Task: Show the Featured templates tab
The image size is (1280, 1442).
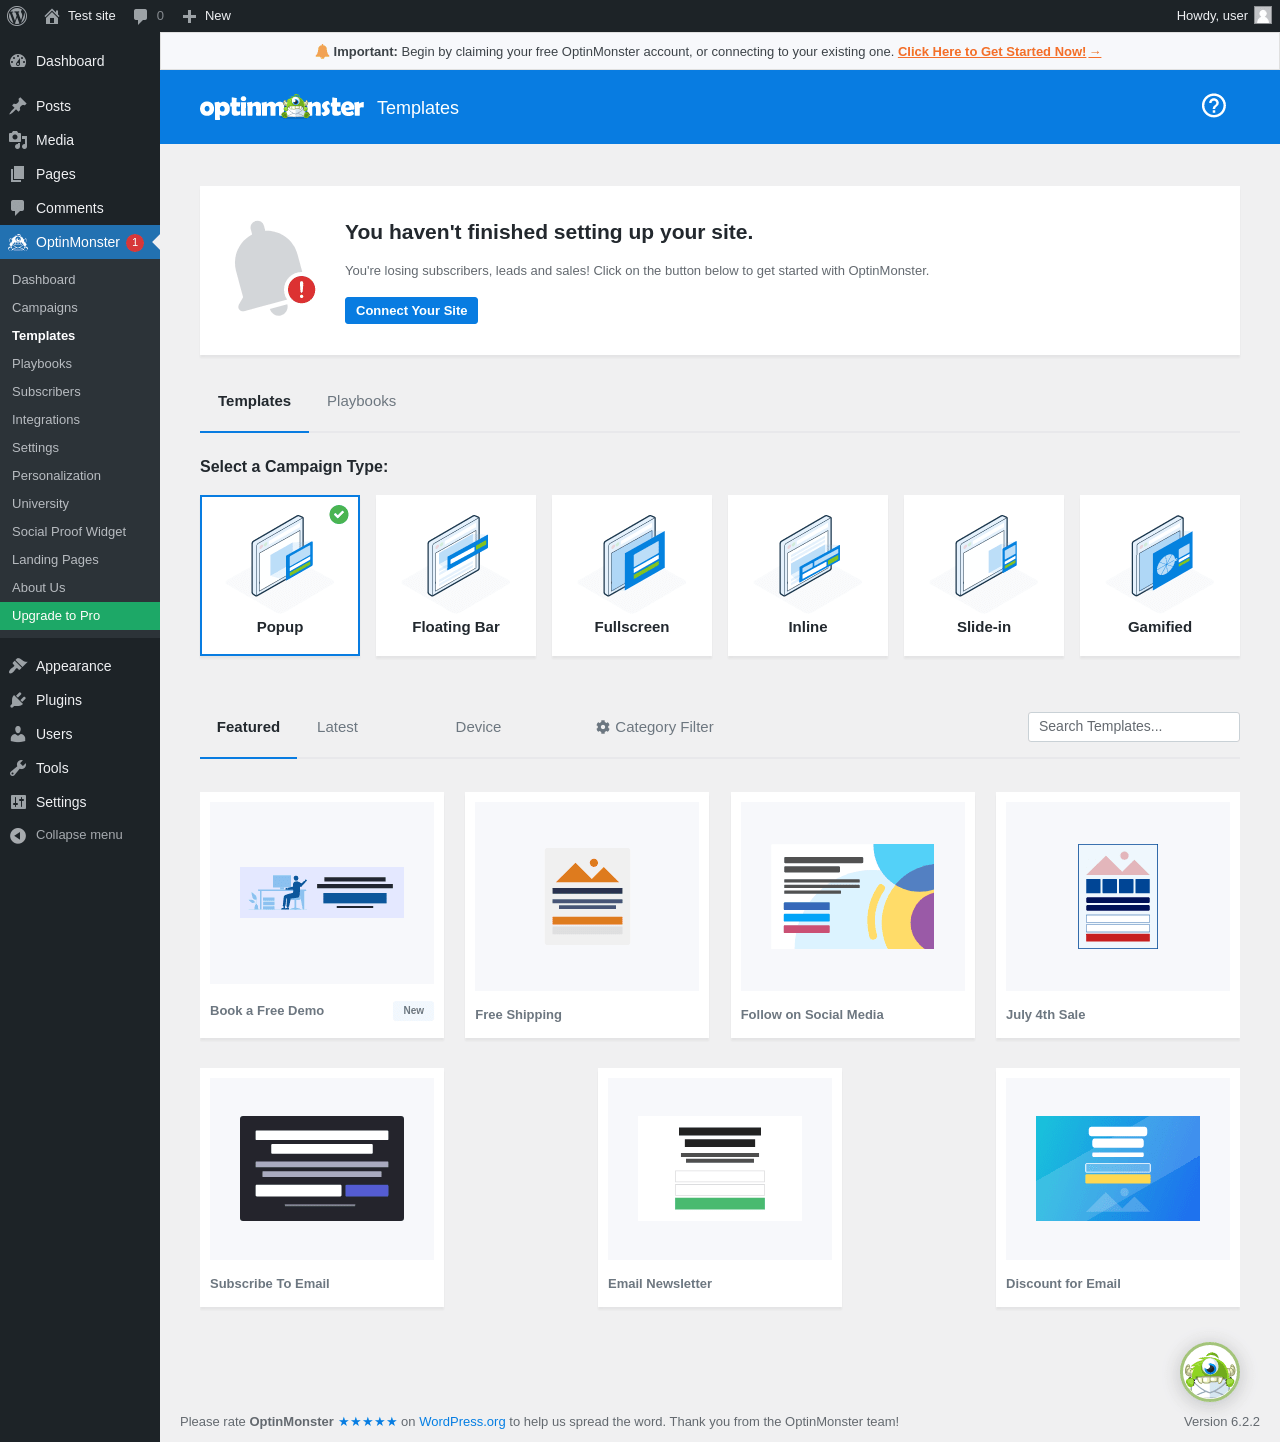Action: click(x=248, y=727)
